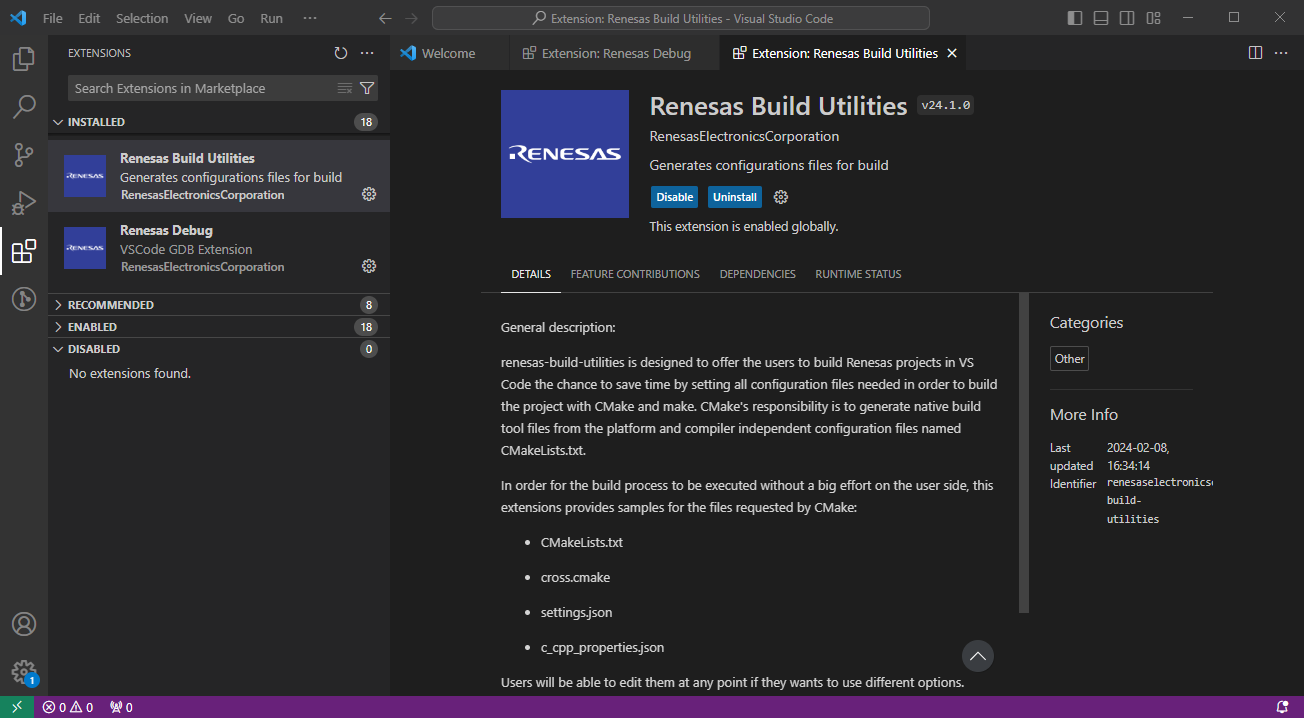Click the ports forwarded status bar item
Screen dimensions: 1304x718
tap(121, 707)
